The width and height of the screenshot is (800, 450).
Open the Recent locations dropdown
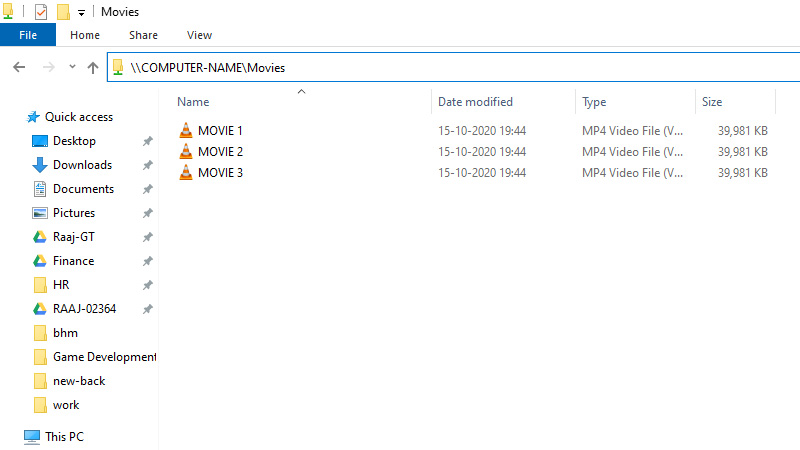coord(72,67)
